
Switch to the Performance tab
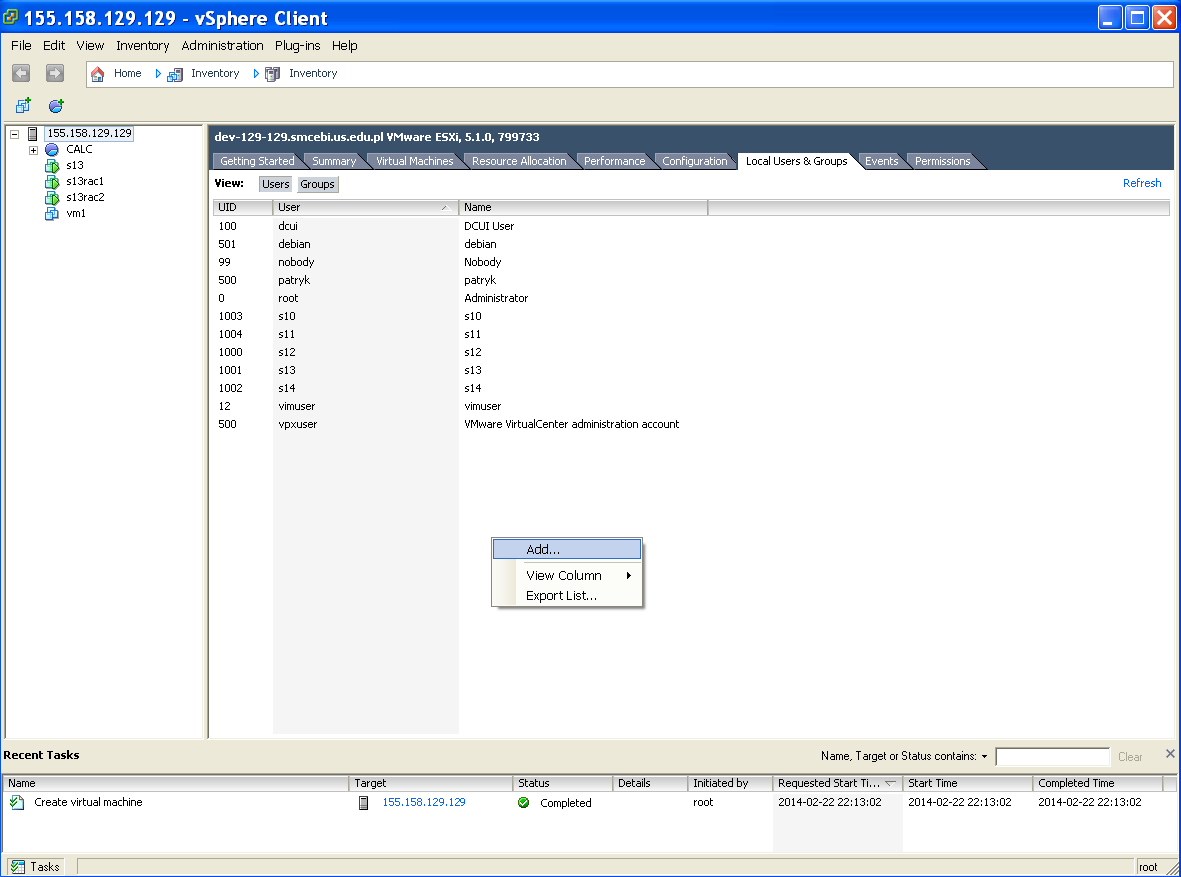615,161
